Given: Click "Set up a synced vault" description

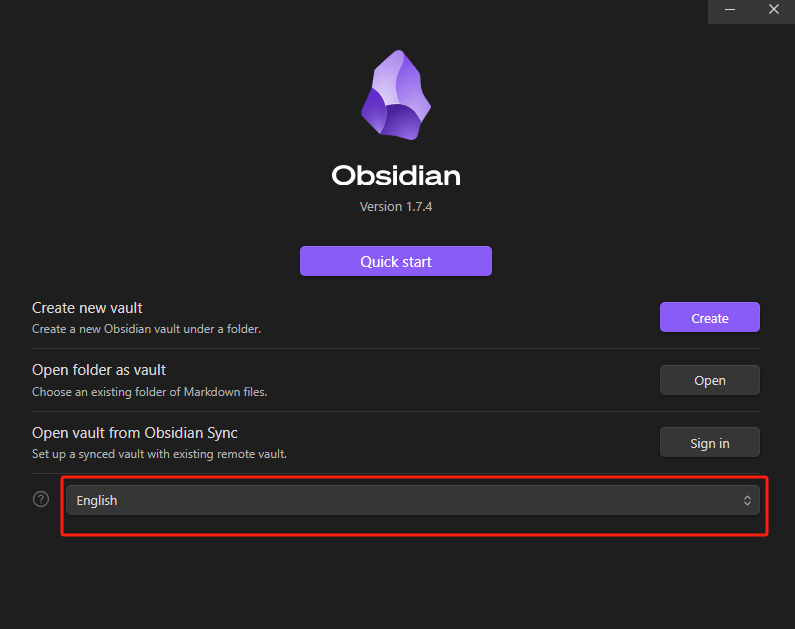Looking at the screenshot, I should tap(159, 454).
